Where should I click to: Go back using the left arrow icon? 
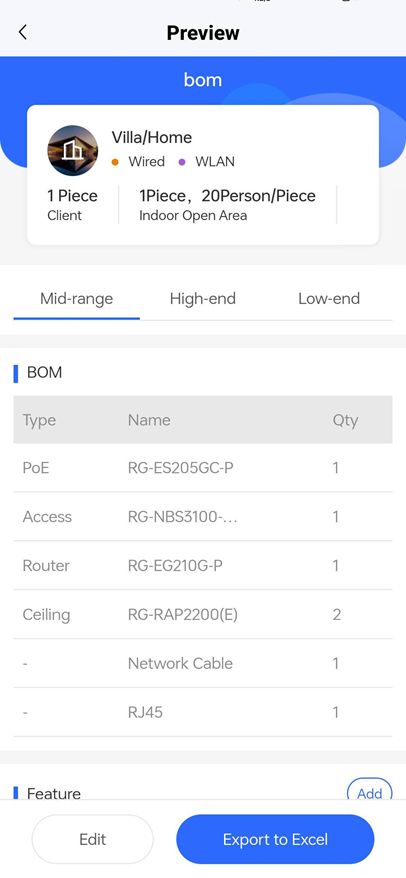pos(22,32)
